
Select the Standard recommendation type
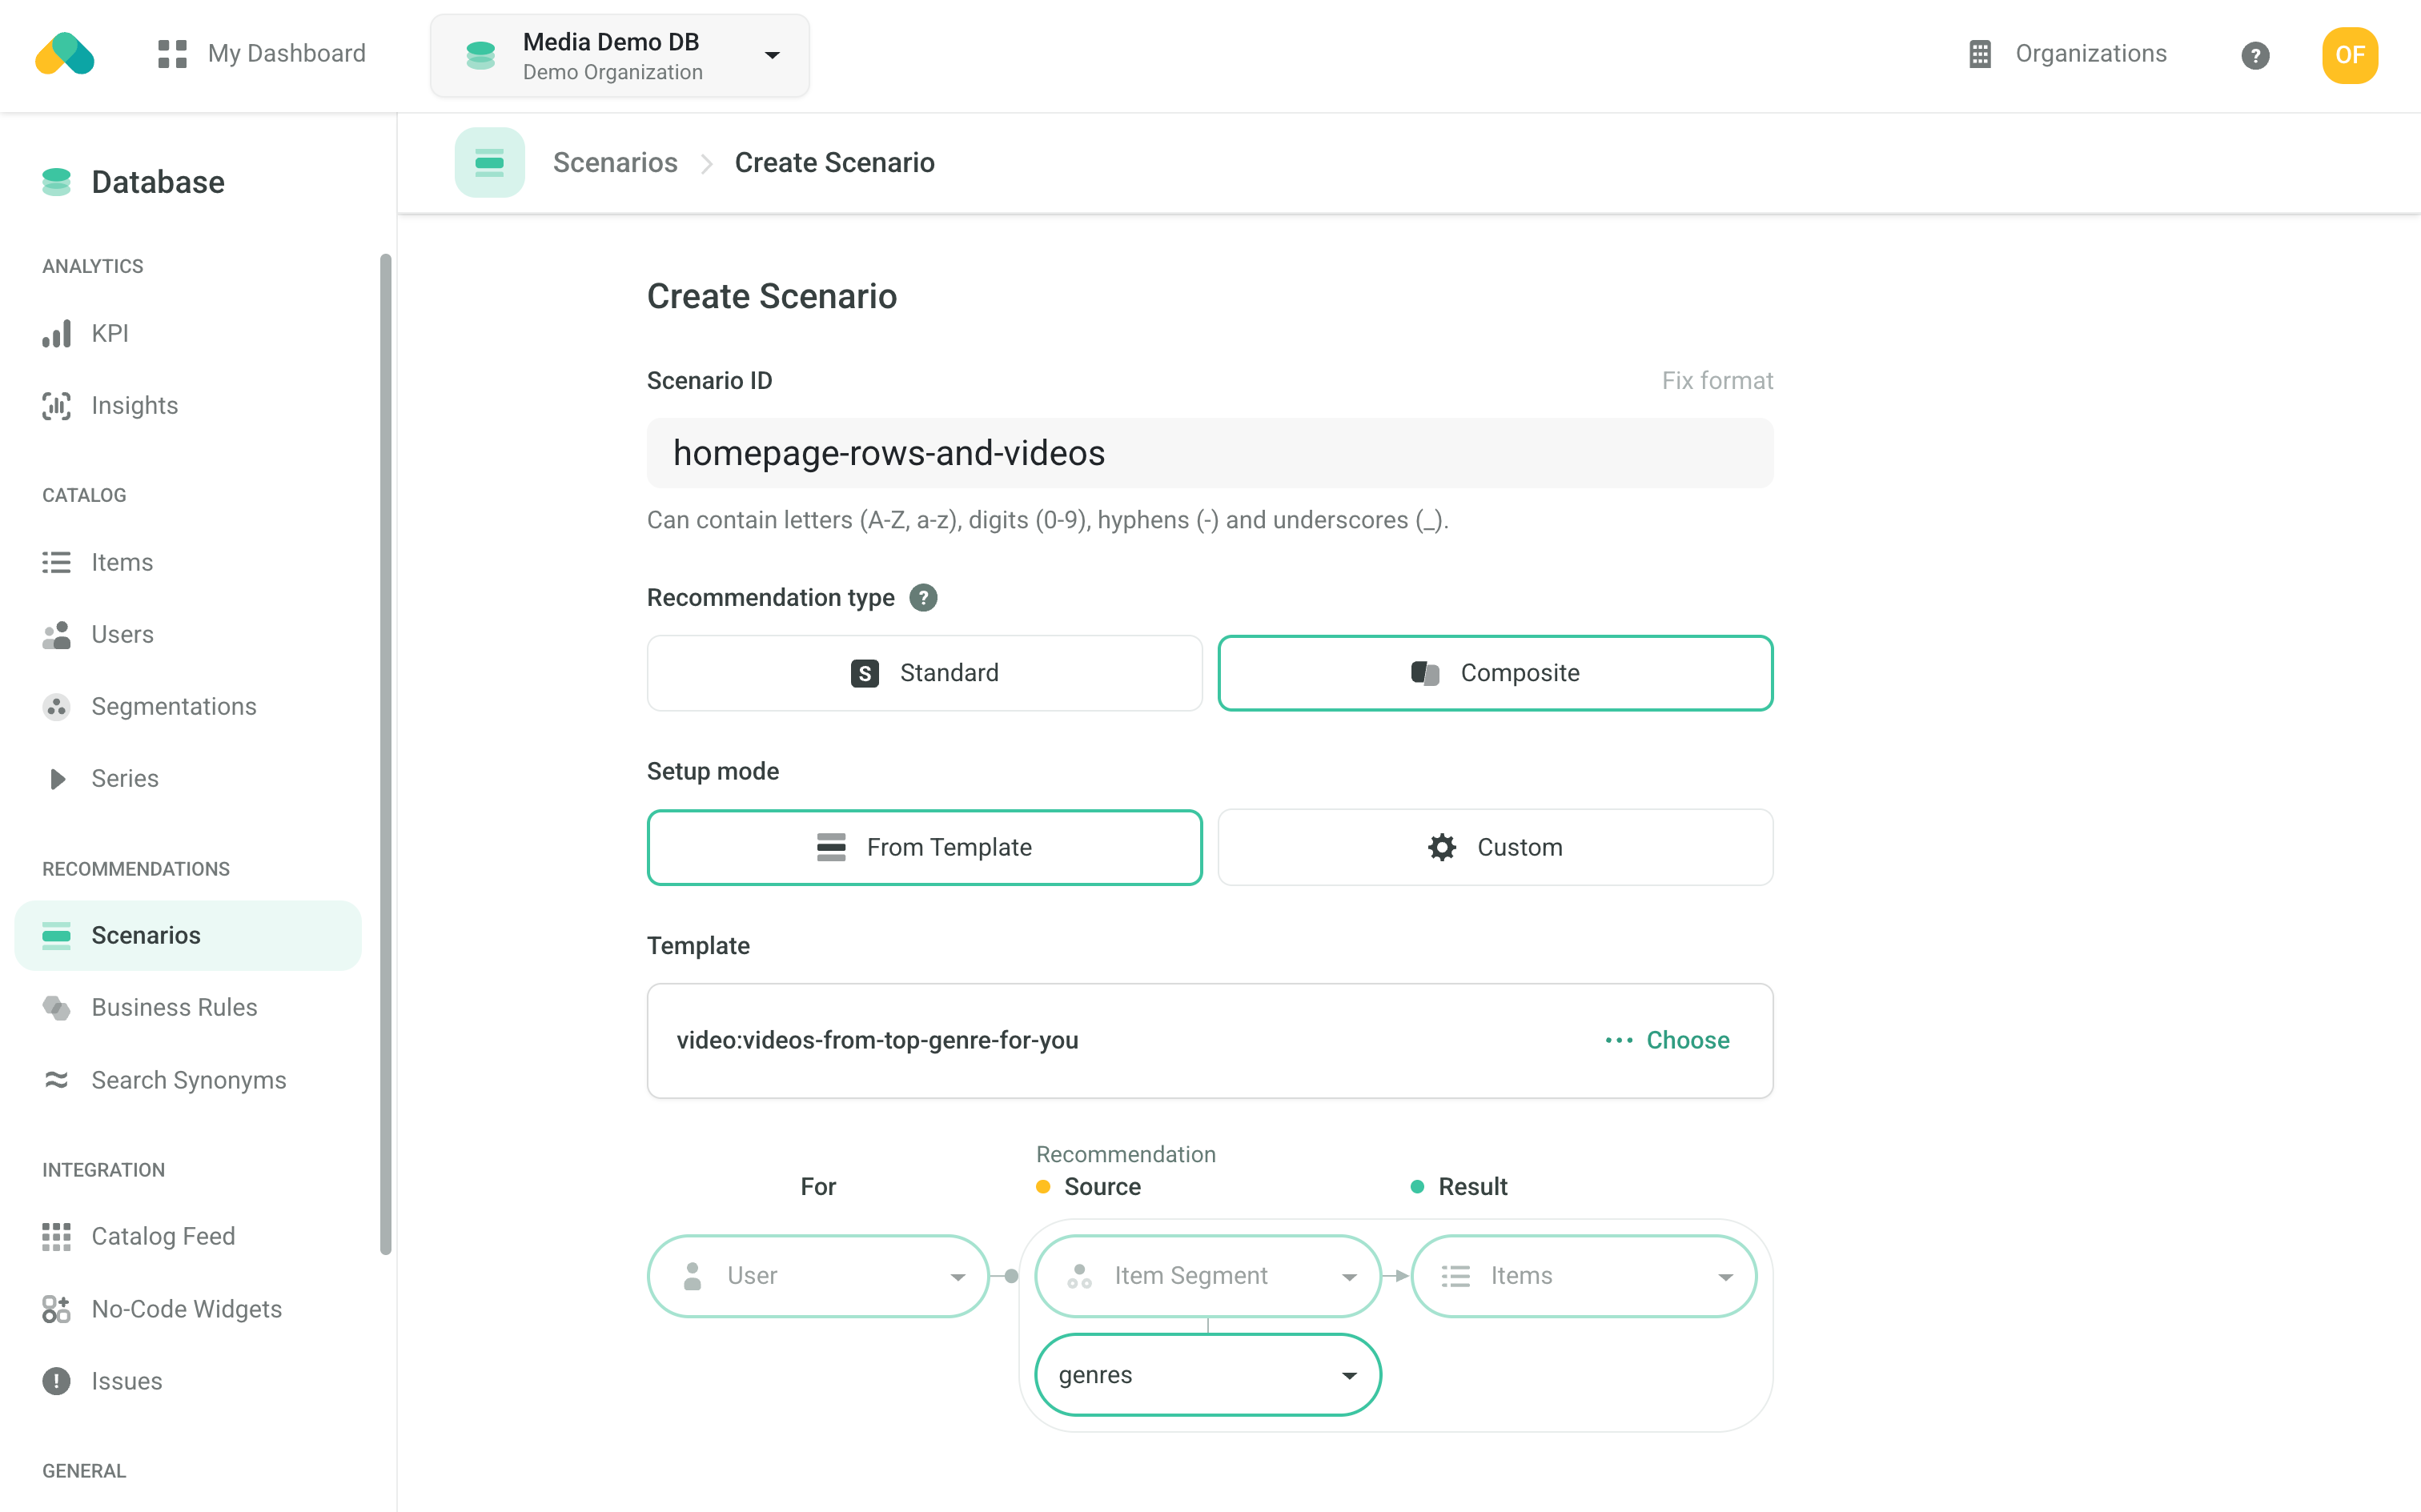[924, 672]
